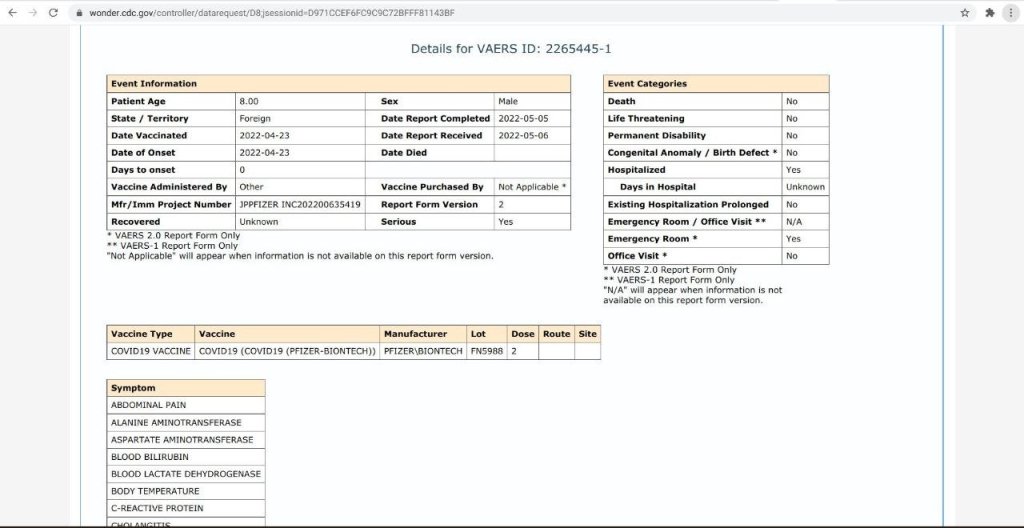The image size is (1024, 528).
Task: Click the Lot number FN5988 cell
Action: coord(486,351)
